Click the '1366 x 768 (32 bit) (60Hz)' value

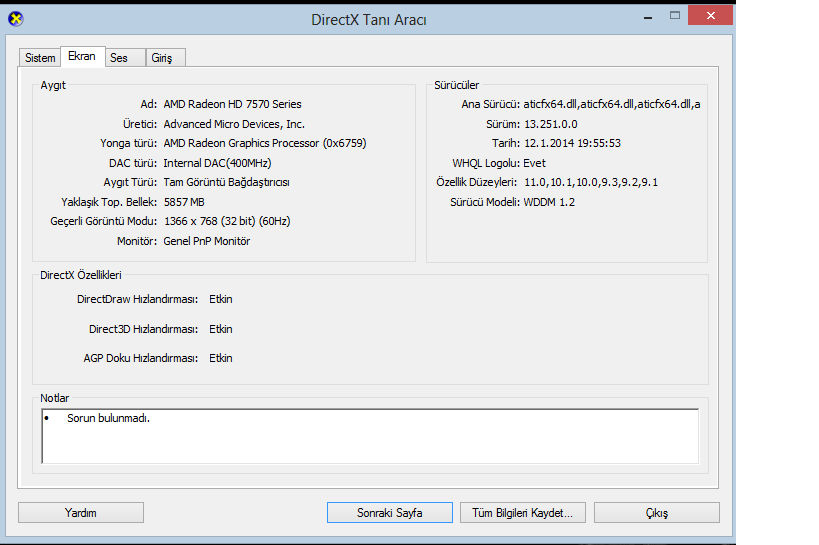pyautogui.click(x=227, y=222)
